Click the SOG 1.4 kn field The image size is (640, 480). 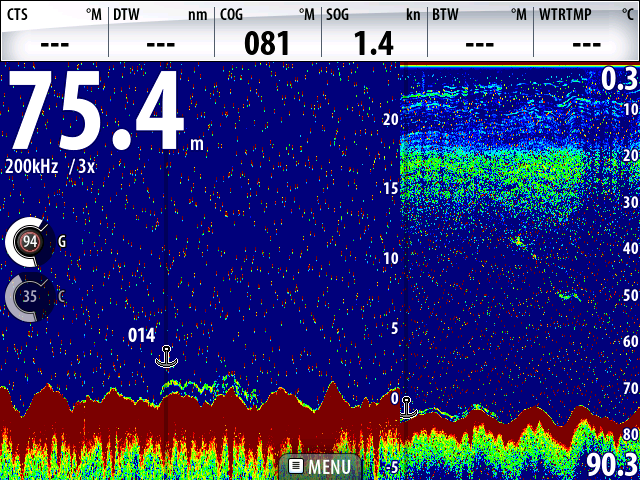click(373, 31)
